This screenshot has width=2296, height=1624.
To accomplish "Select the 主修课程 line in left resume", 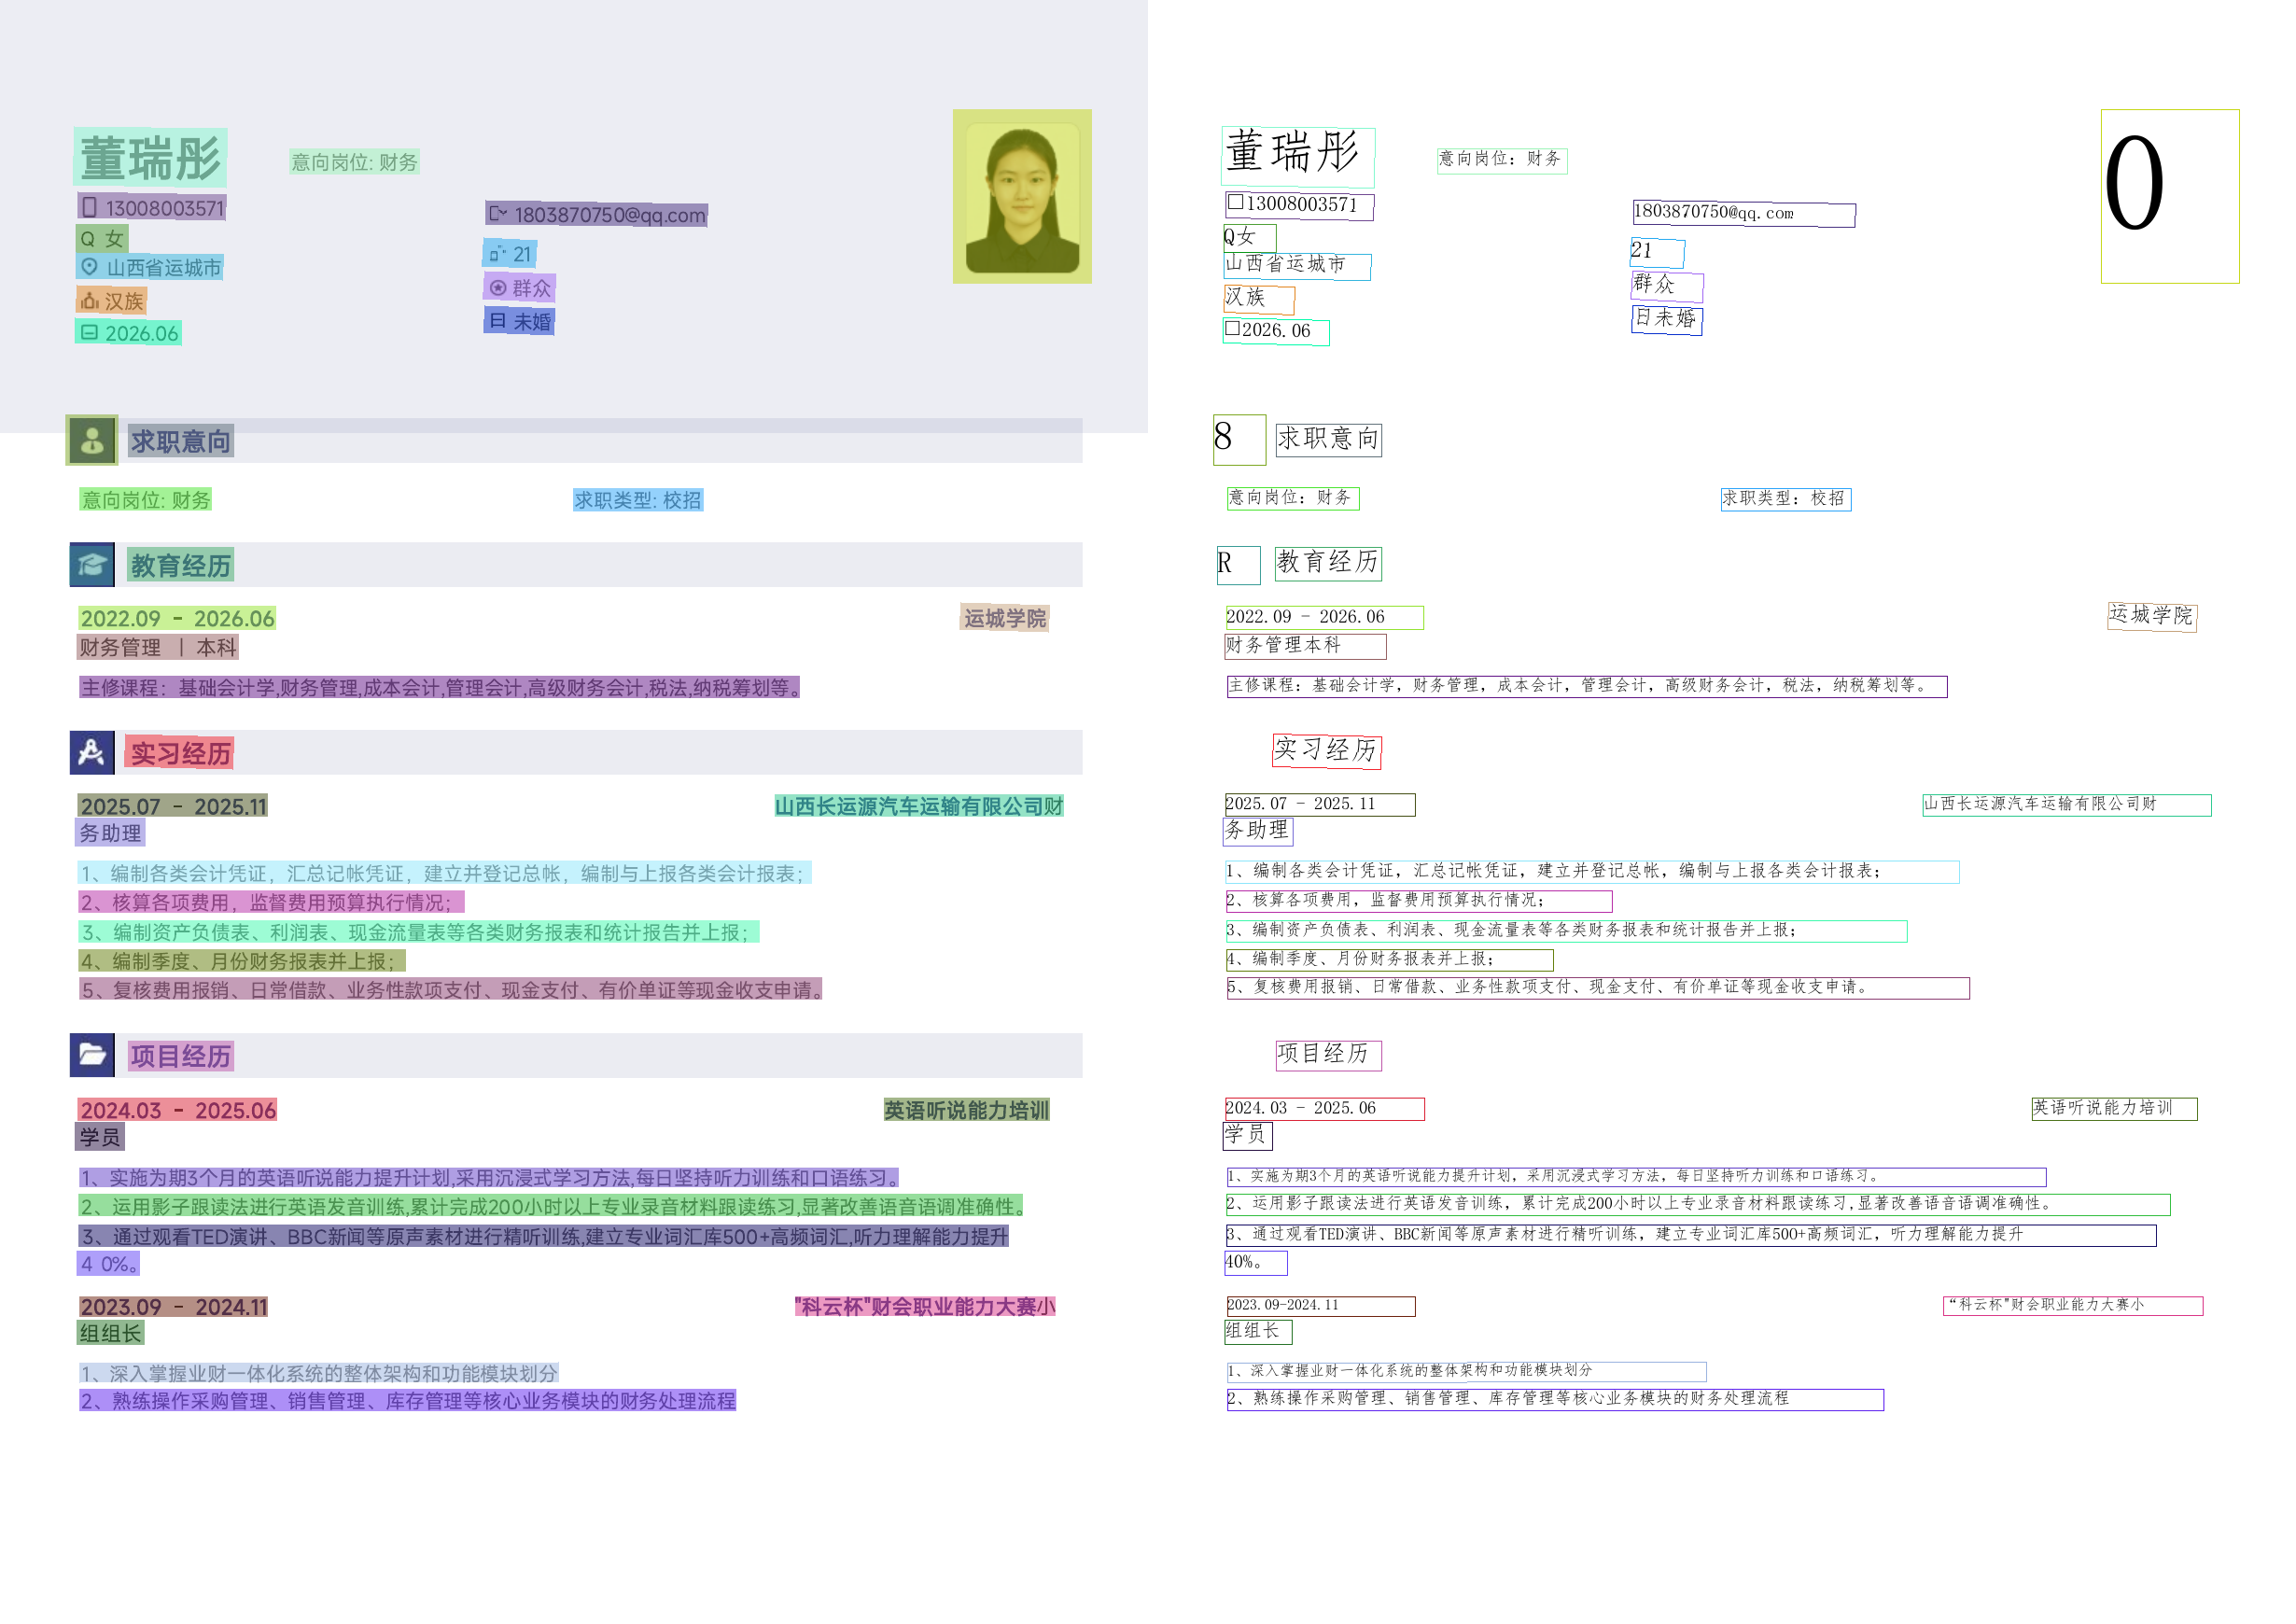I will click(439, 687).
